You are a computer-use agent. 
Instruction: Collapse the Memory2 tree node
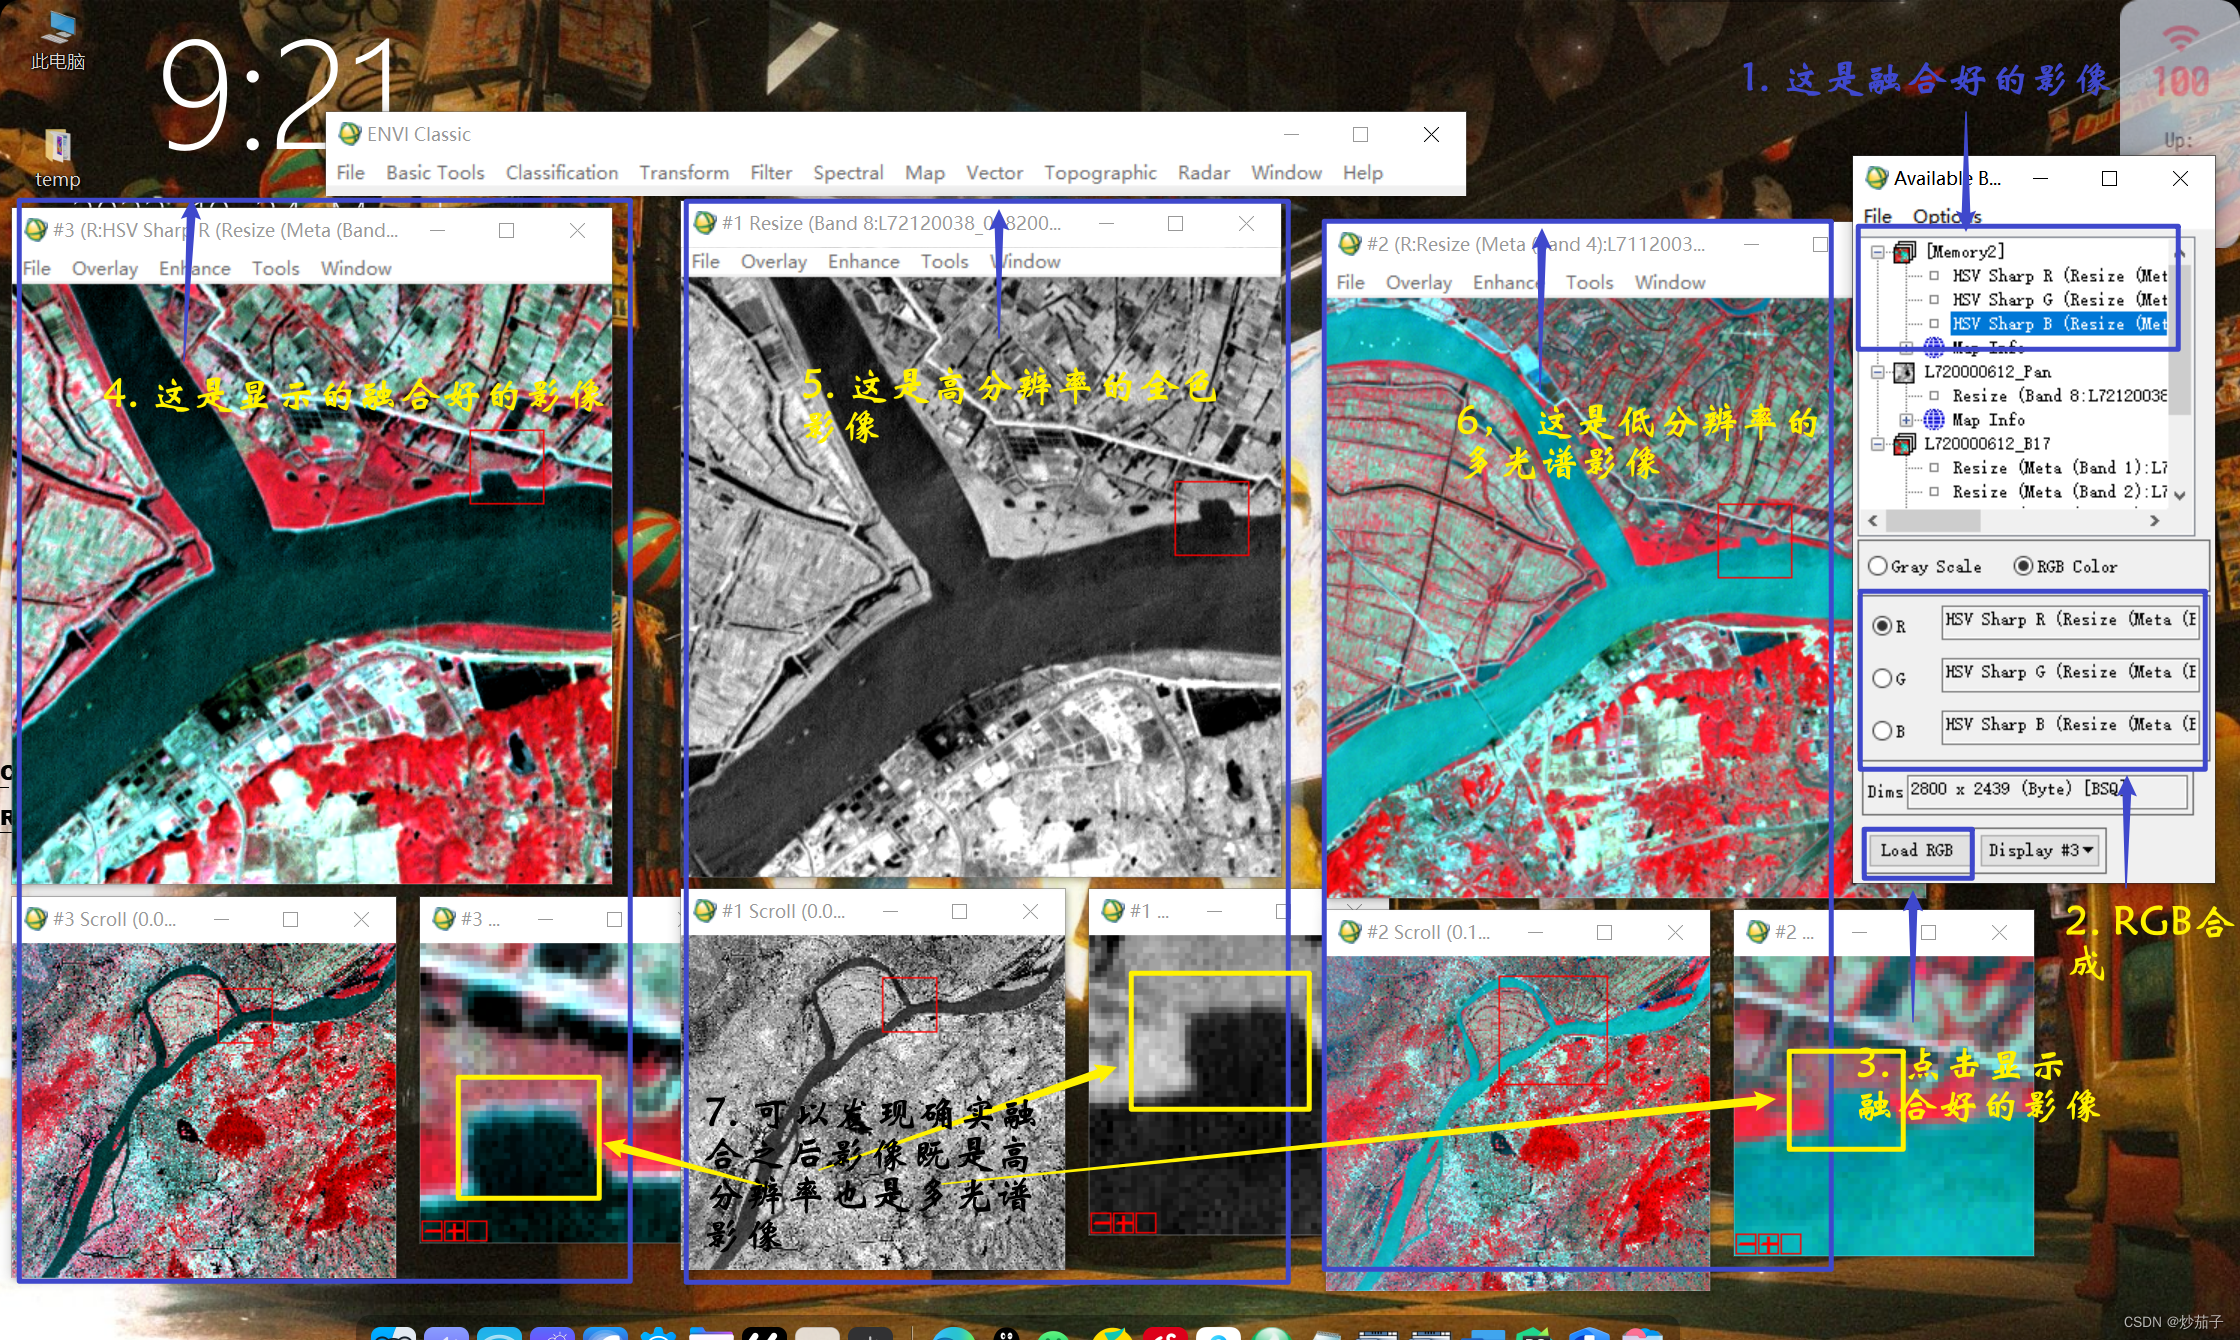coord(1878,252)
